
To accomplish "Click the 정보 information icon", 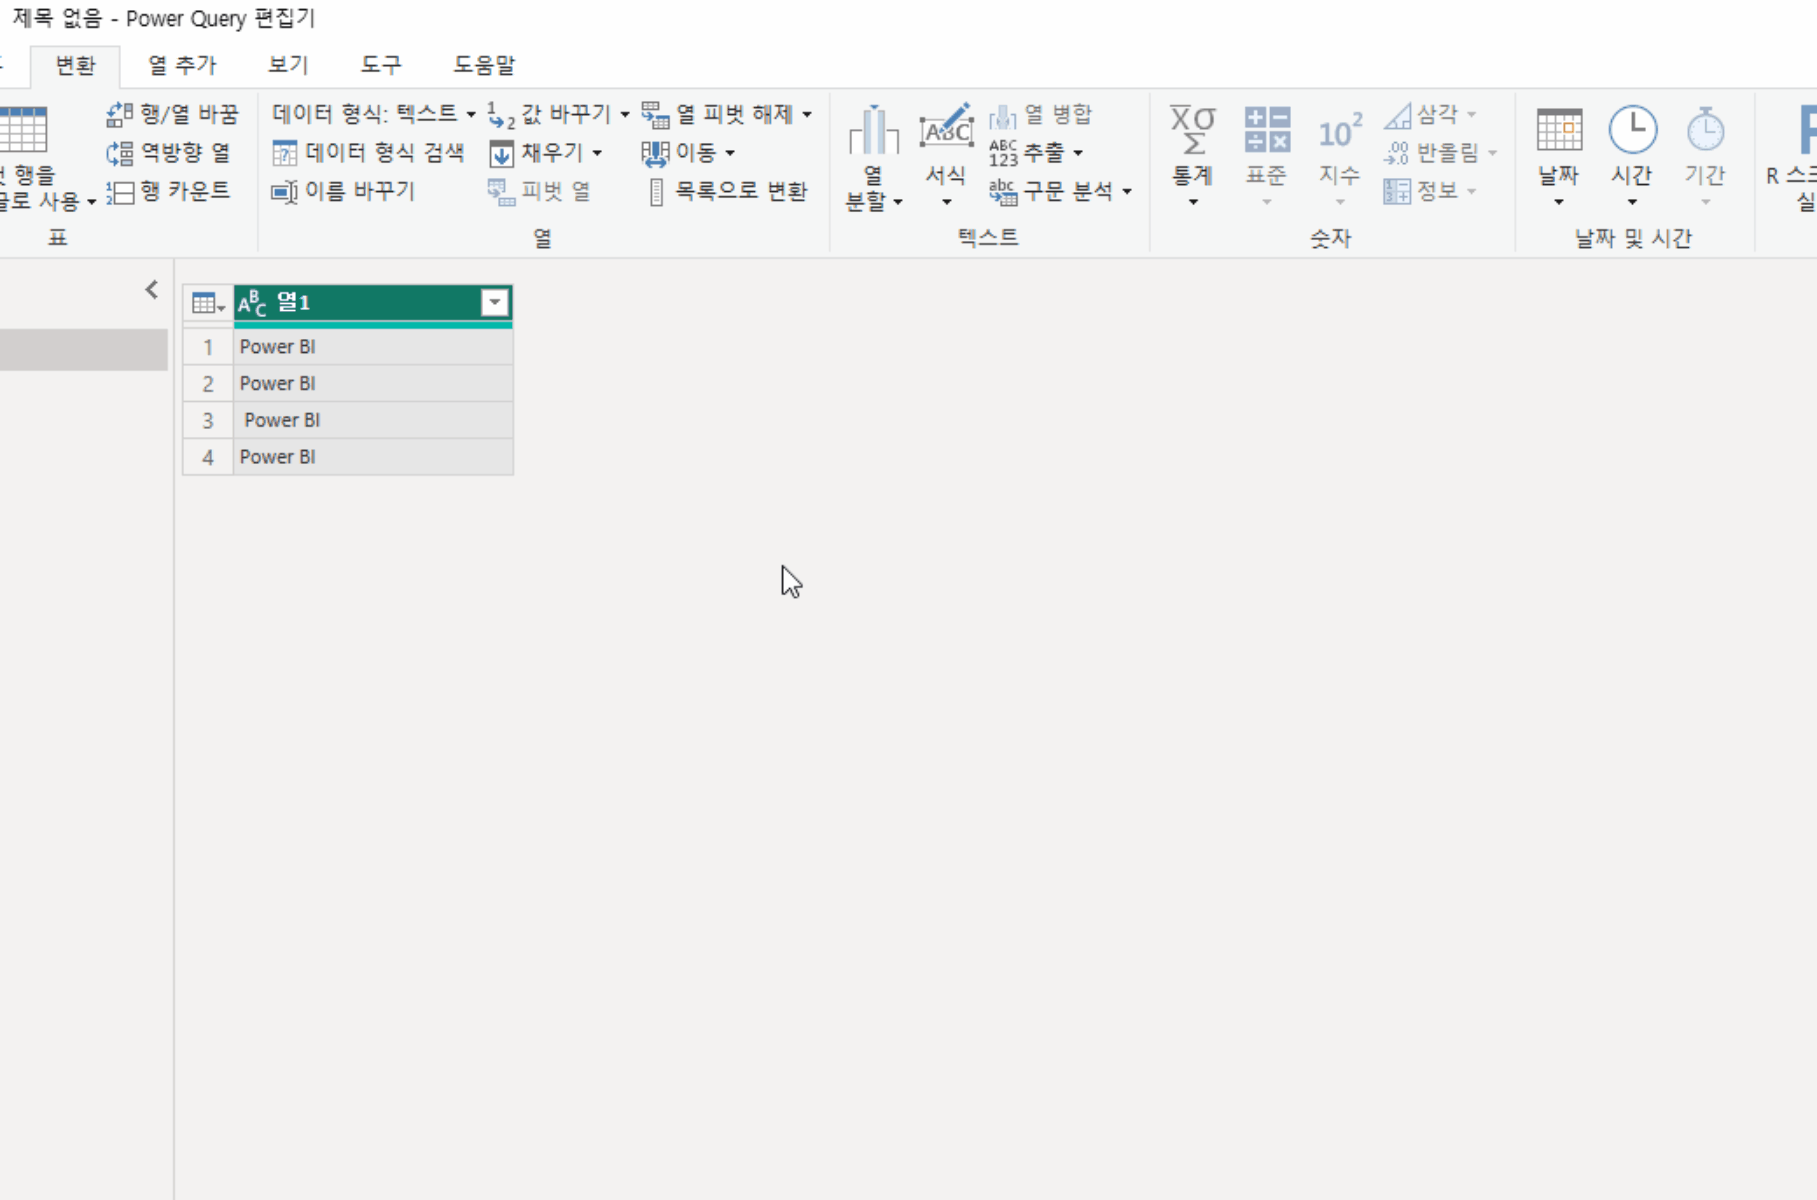I will (1397, 191).
